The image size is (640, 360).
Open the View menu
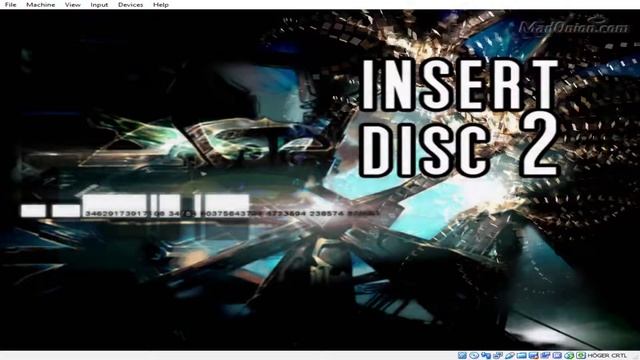73,4
